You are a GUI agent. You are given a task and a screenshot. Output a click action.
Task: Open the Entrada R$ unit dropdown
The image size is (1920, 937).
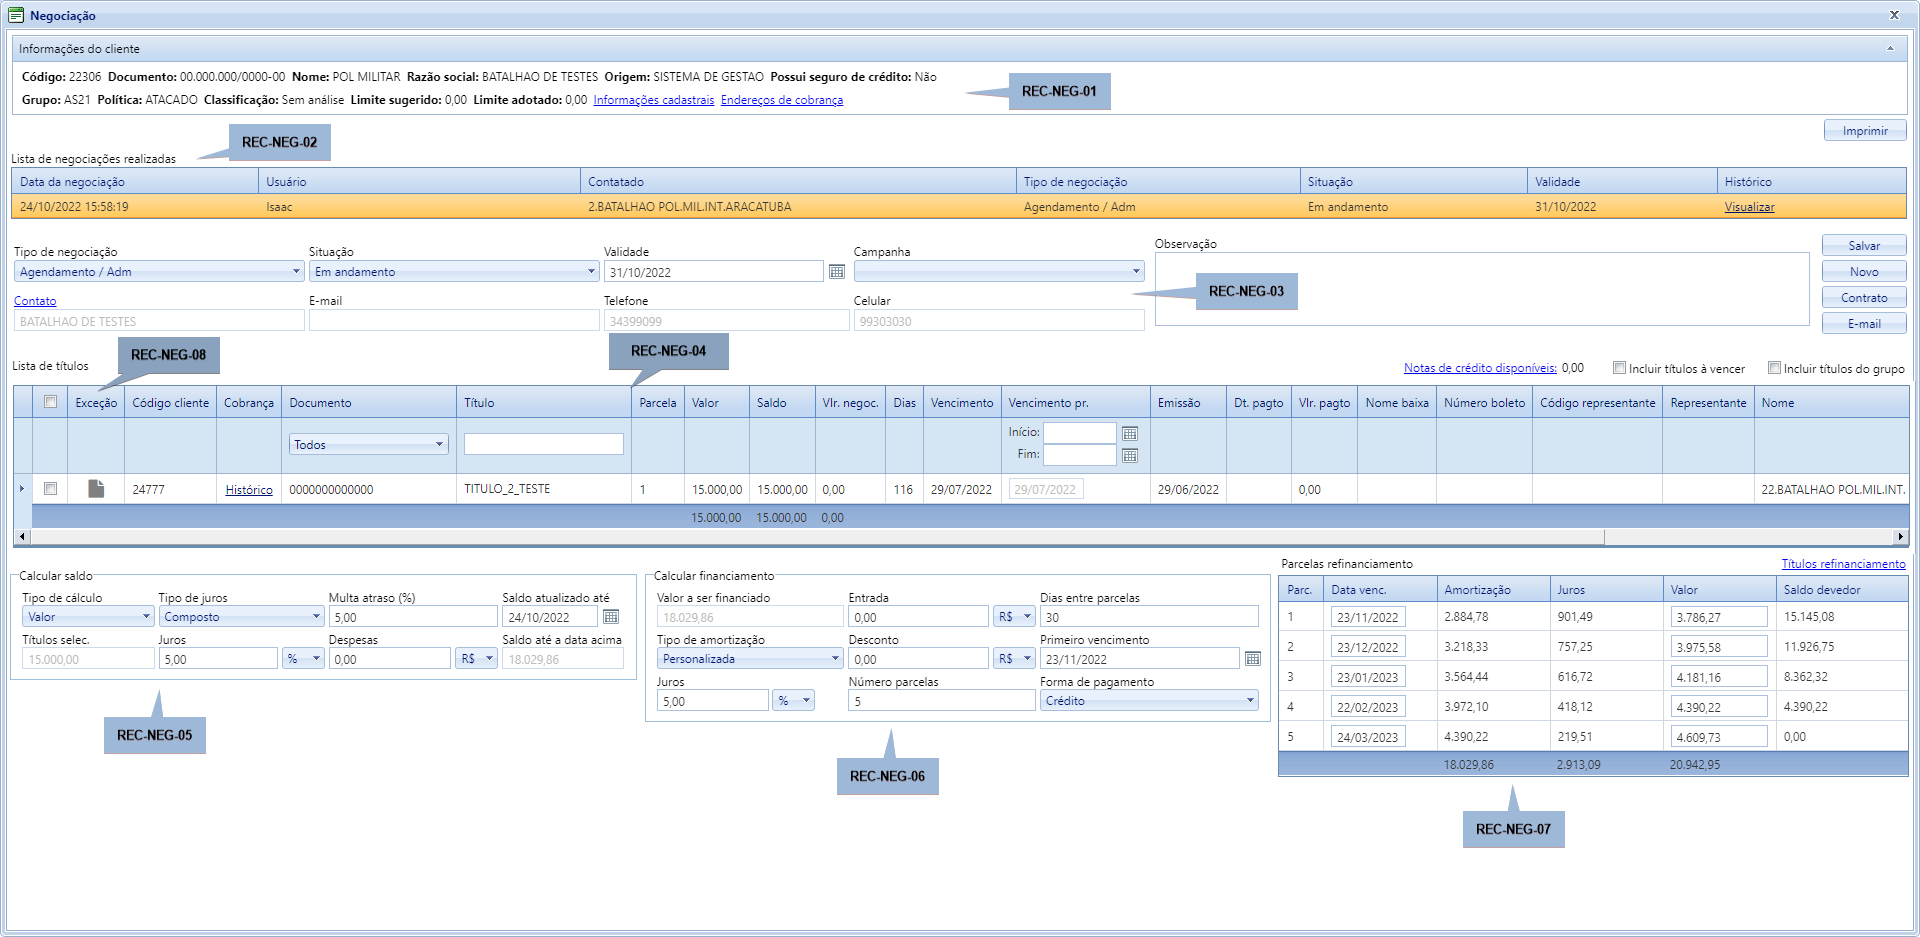[1014, 617]
